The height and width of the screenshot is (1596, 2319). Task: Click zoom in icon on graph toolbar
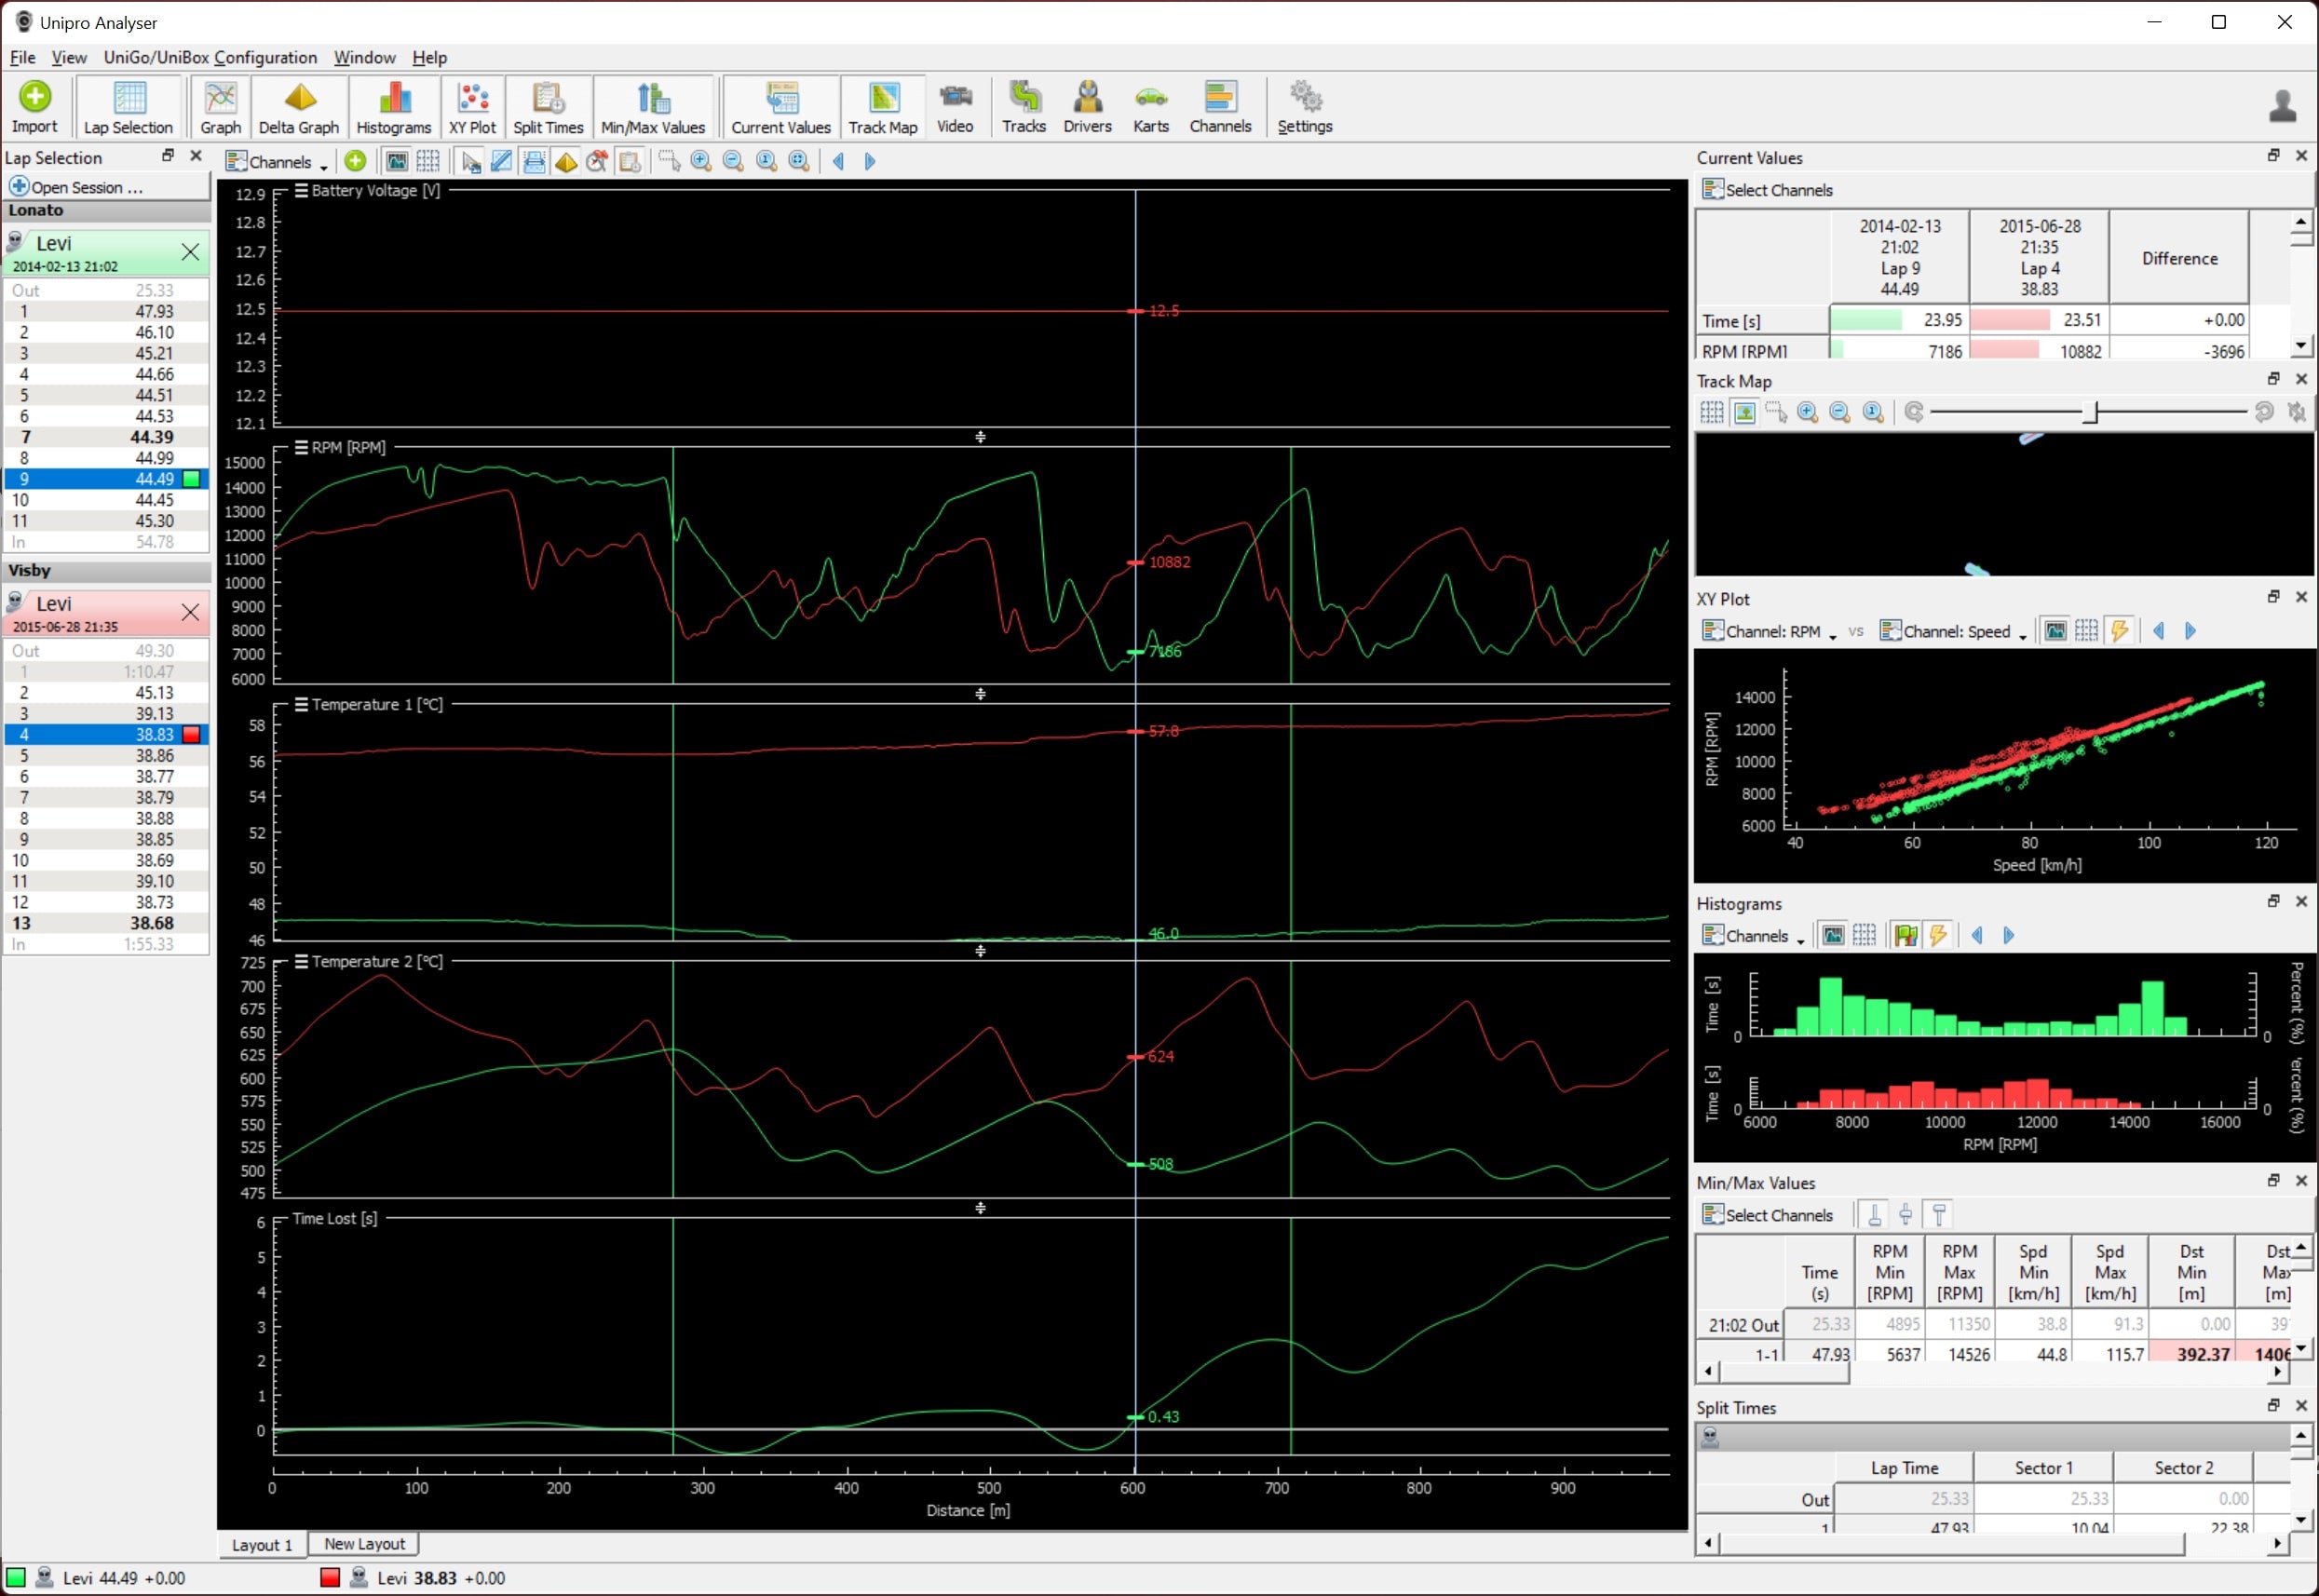click(701, 161)
